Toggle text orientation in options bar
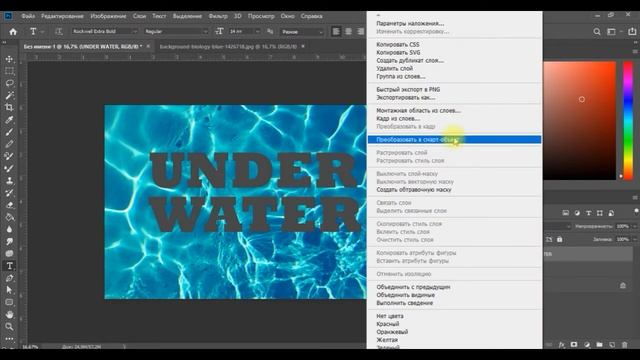 58,31
